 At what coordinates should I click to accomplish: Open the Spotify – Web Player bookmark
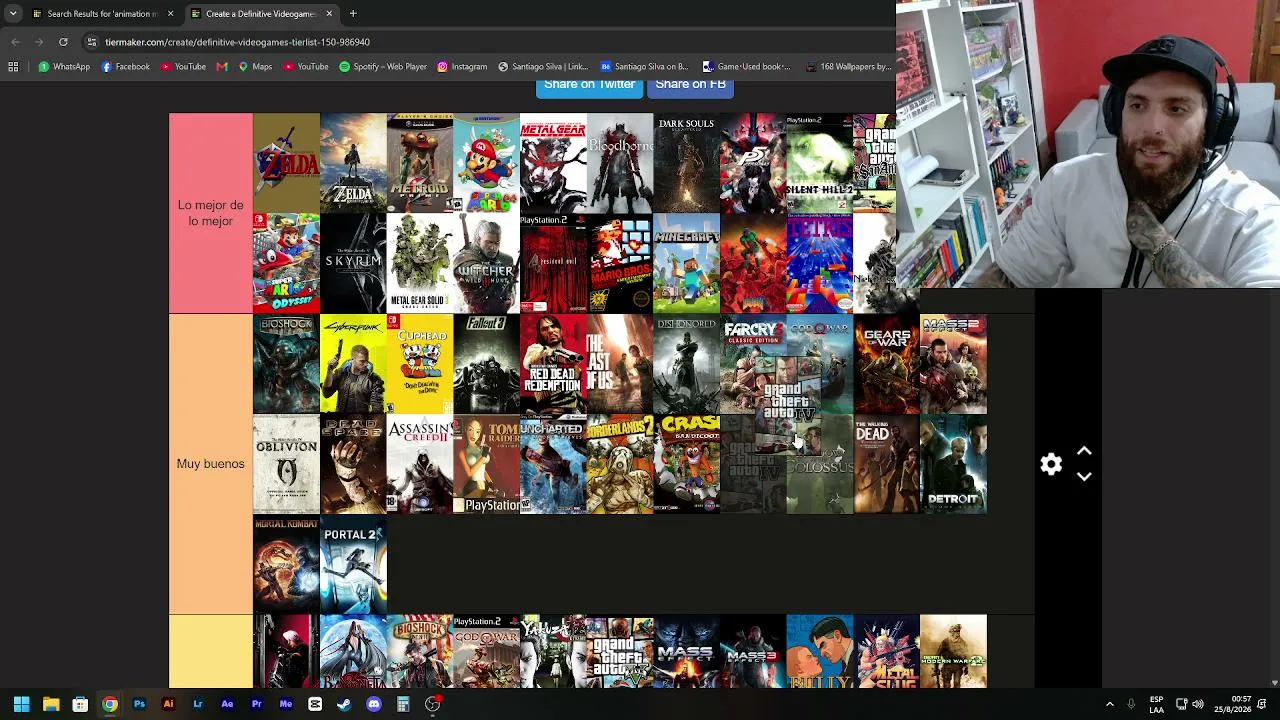(x=383, y=67)
